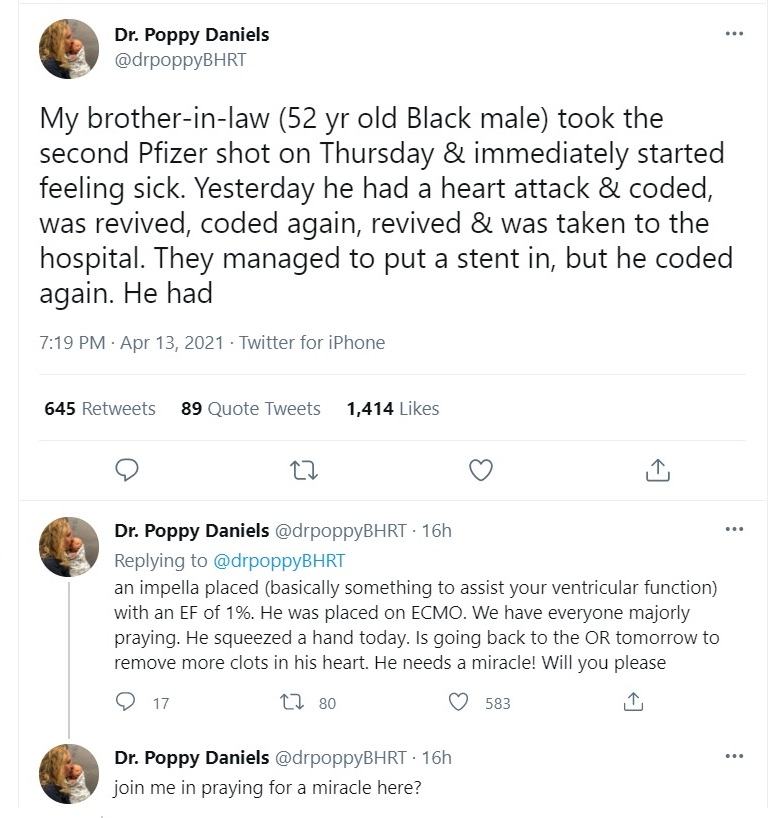View the 1,414 Likes list
Viewport: 780px width, 818px height.
[393, 408]
